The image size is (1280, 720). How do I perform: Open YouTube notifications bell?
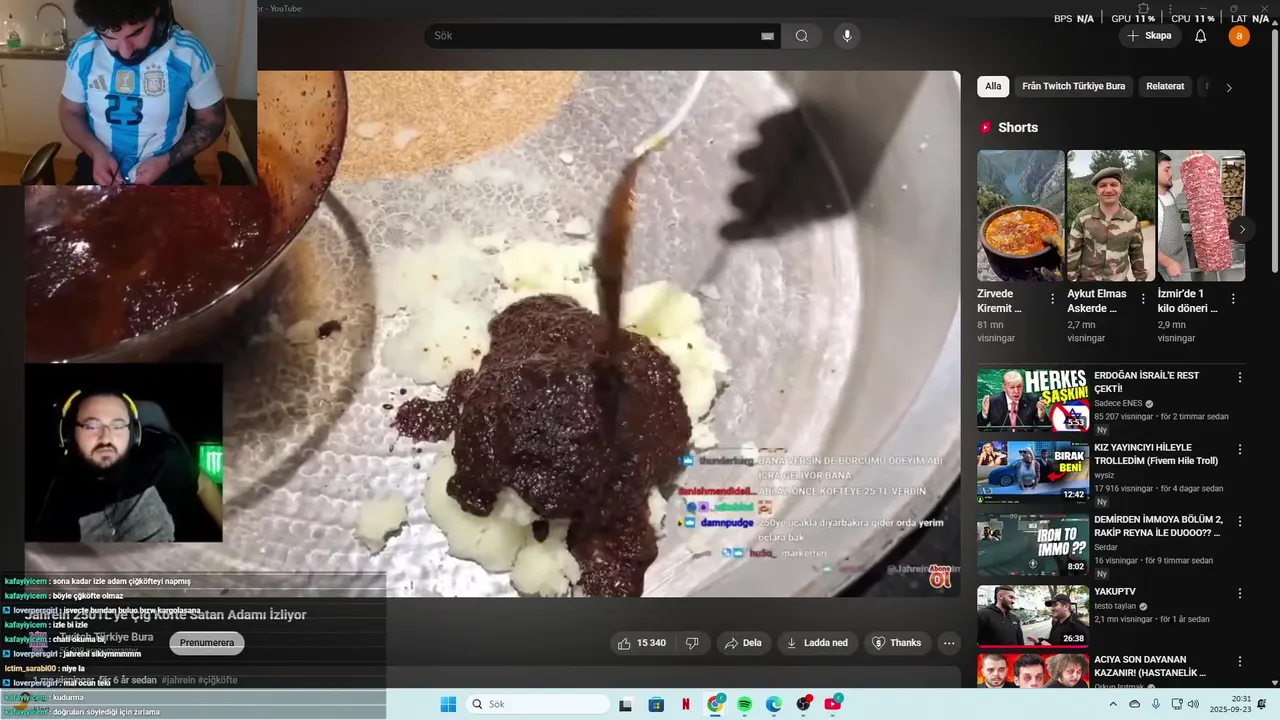[1201, 36]
